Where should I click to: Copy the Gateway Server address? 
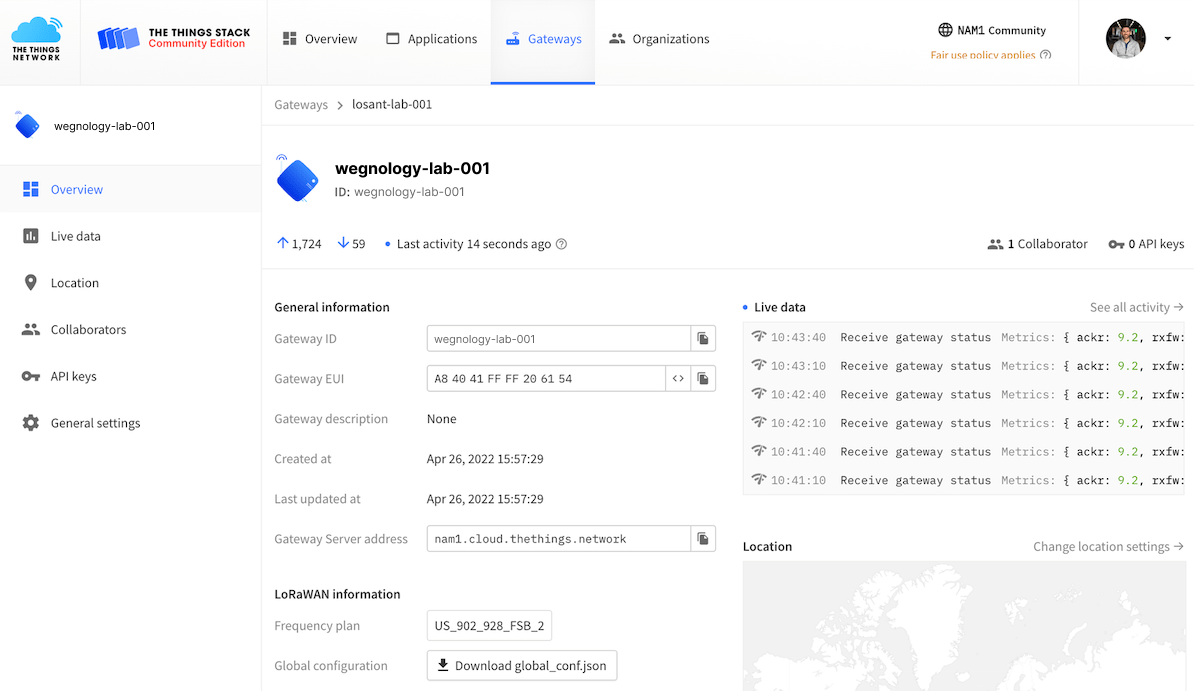click(x=703, y=539)
